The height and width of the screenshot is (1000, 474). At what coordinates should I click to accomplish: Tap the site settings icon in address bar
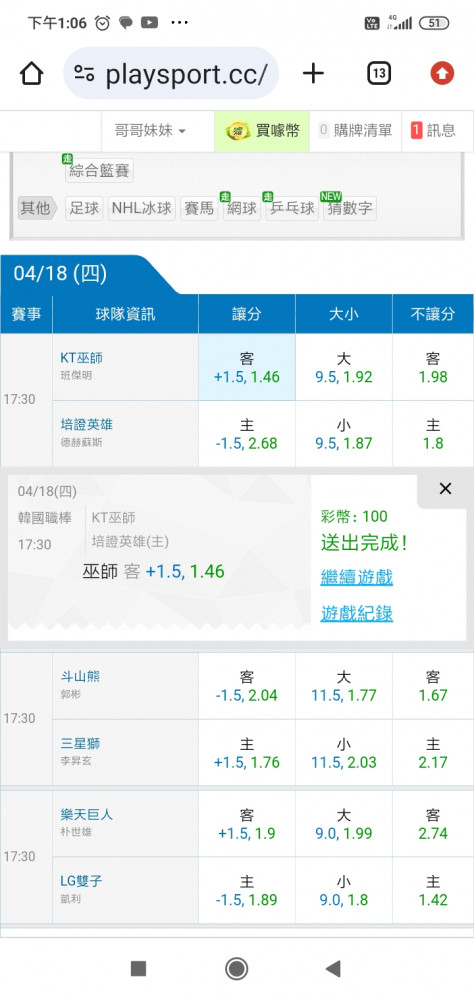(84, 74)
